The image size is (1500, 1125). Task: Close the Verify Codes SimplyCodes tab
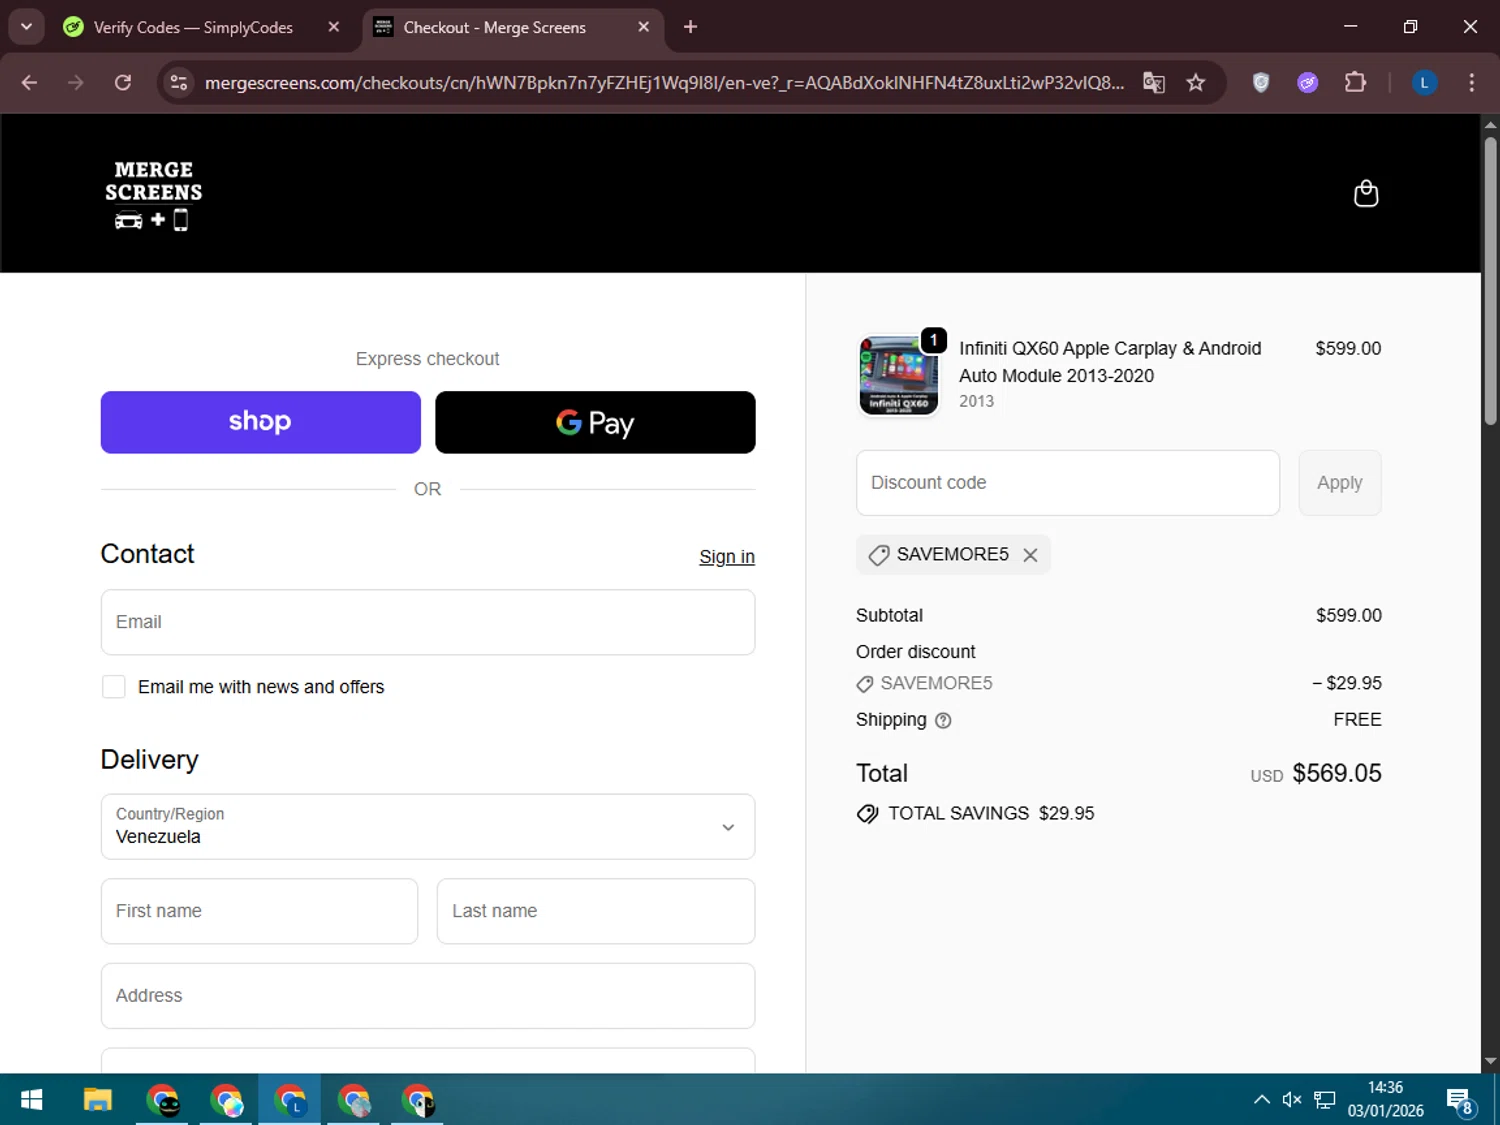[334, 27]
